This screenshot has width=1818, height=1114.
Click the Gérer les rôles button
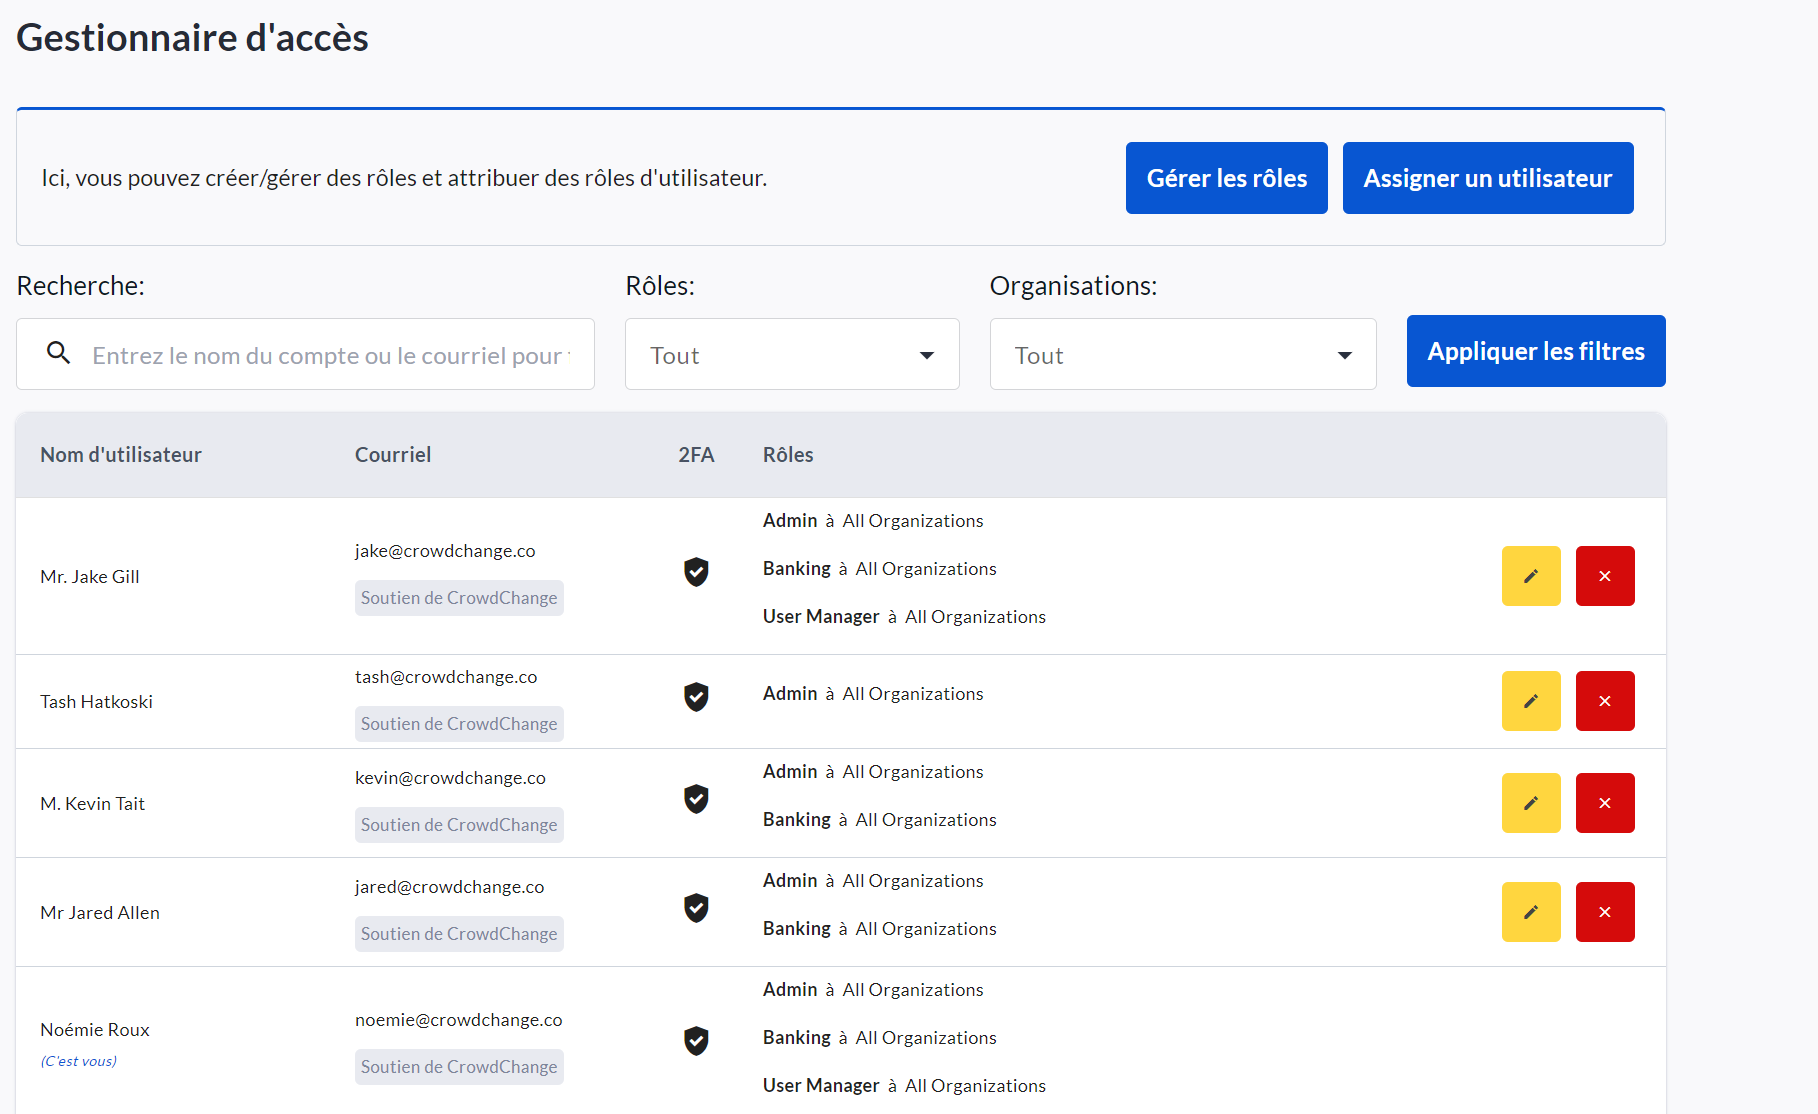click(1226, 178)
